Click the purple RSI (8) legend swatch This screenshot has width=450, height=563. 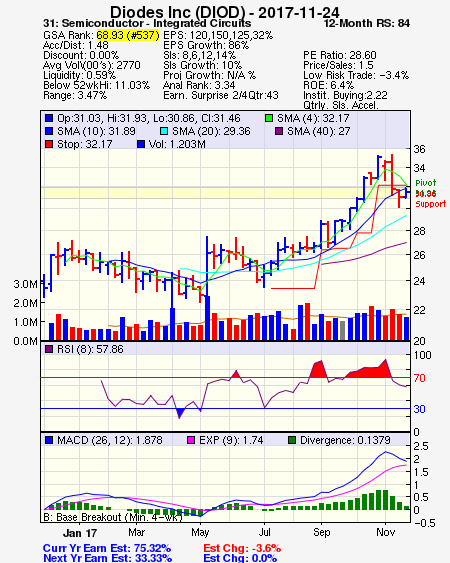pos(49,349)
